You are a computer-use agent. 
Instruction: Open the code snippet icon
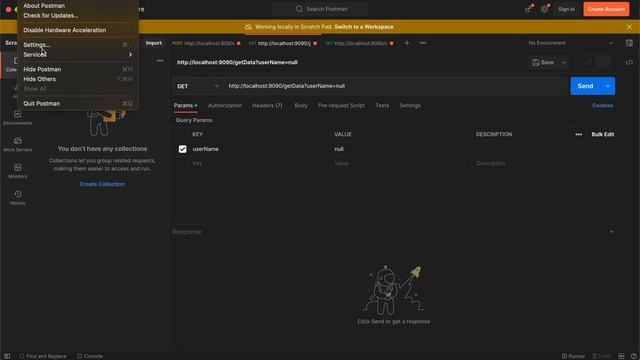coord(629,62)
